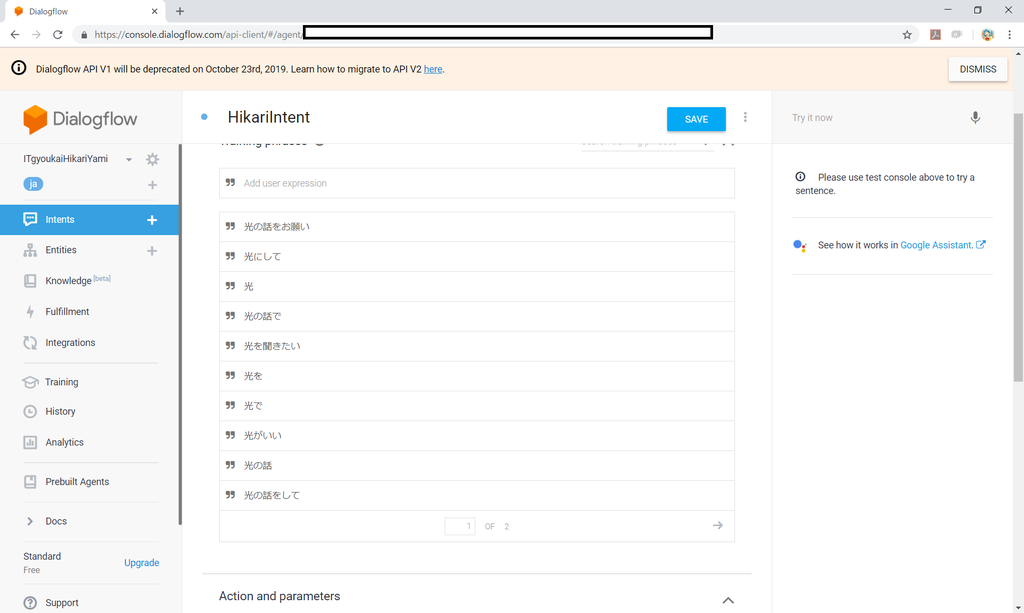Select phrase 光の話で

pyautogui.click(x=477, y=316)
